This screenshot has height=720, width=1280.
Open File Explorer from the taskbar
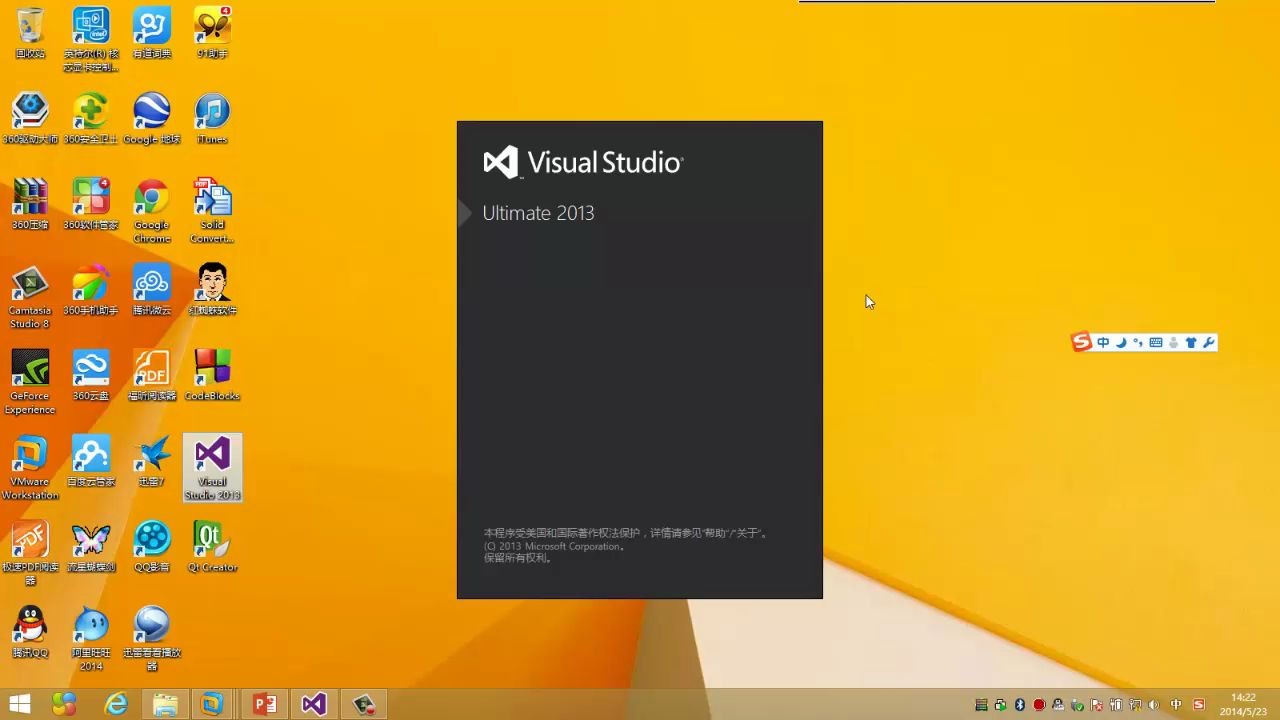165,704
